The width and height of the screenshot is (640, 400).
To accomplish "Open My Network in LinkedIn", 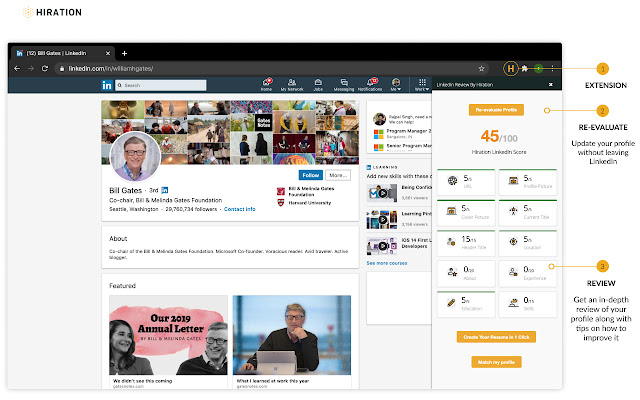I will (292, 84).
